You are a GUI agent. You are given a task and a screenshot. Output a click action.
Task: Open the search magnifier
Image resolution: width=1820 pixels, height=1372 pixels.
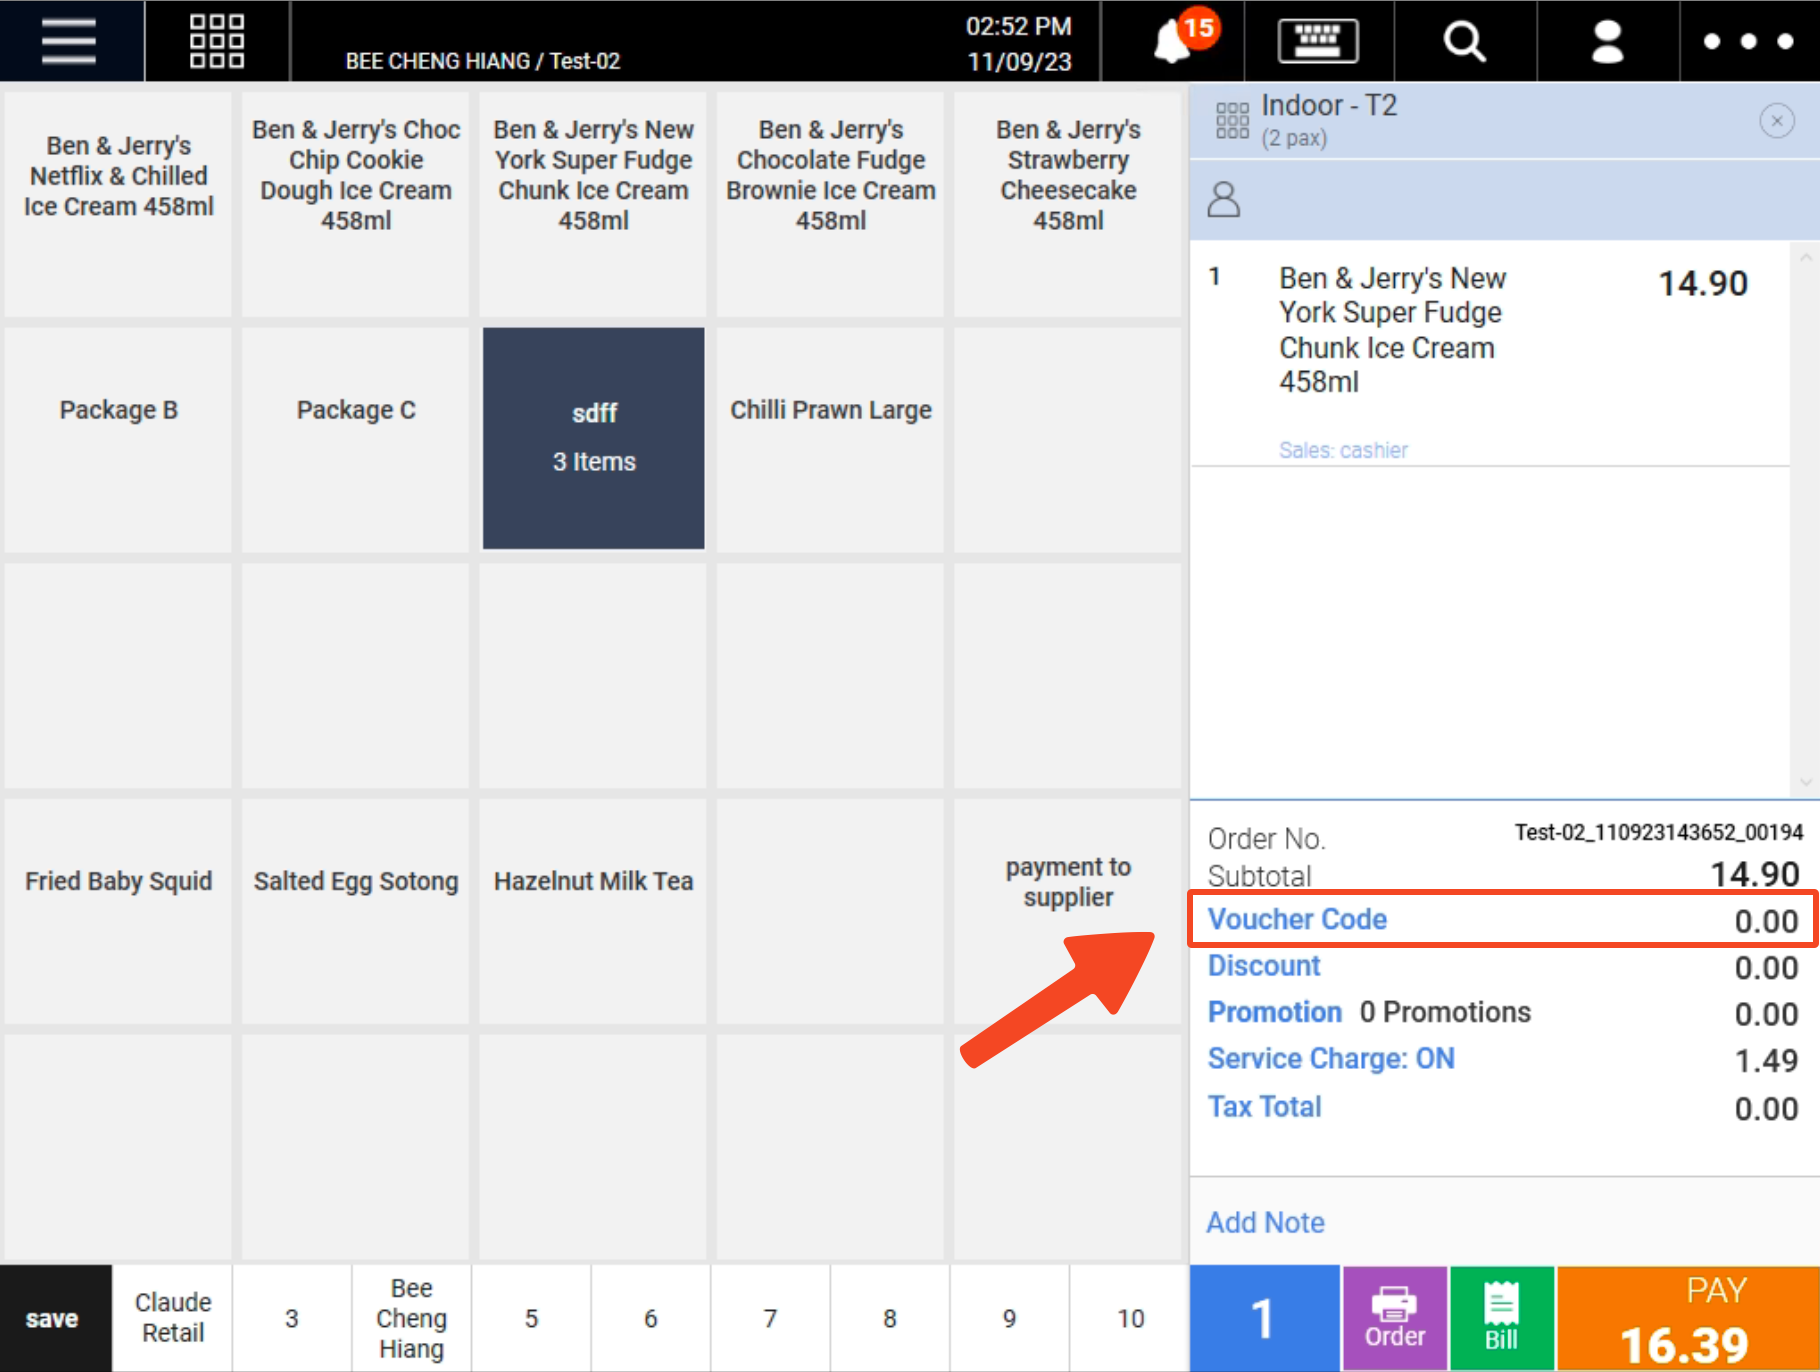tap(1464, 41)
